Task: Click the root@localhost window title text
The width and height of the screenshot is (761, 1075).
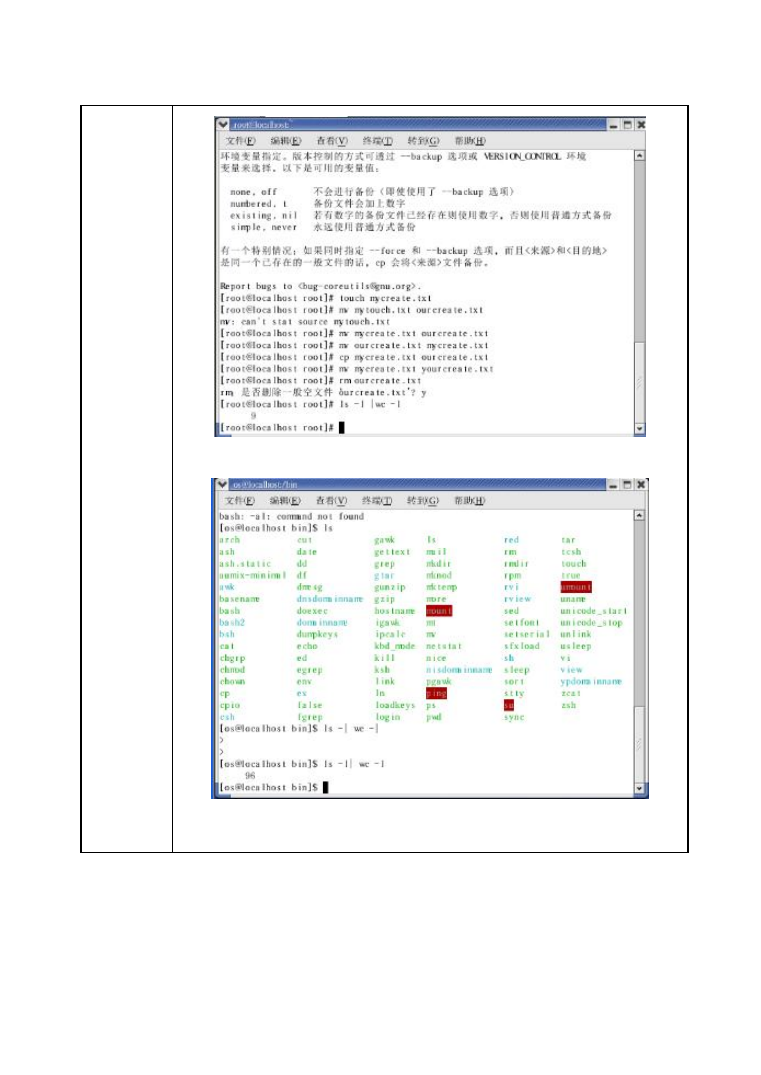Action: [x=261, y=125]
